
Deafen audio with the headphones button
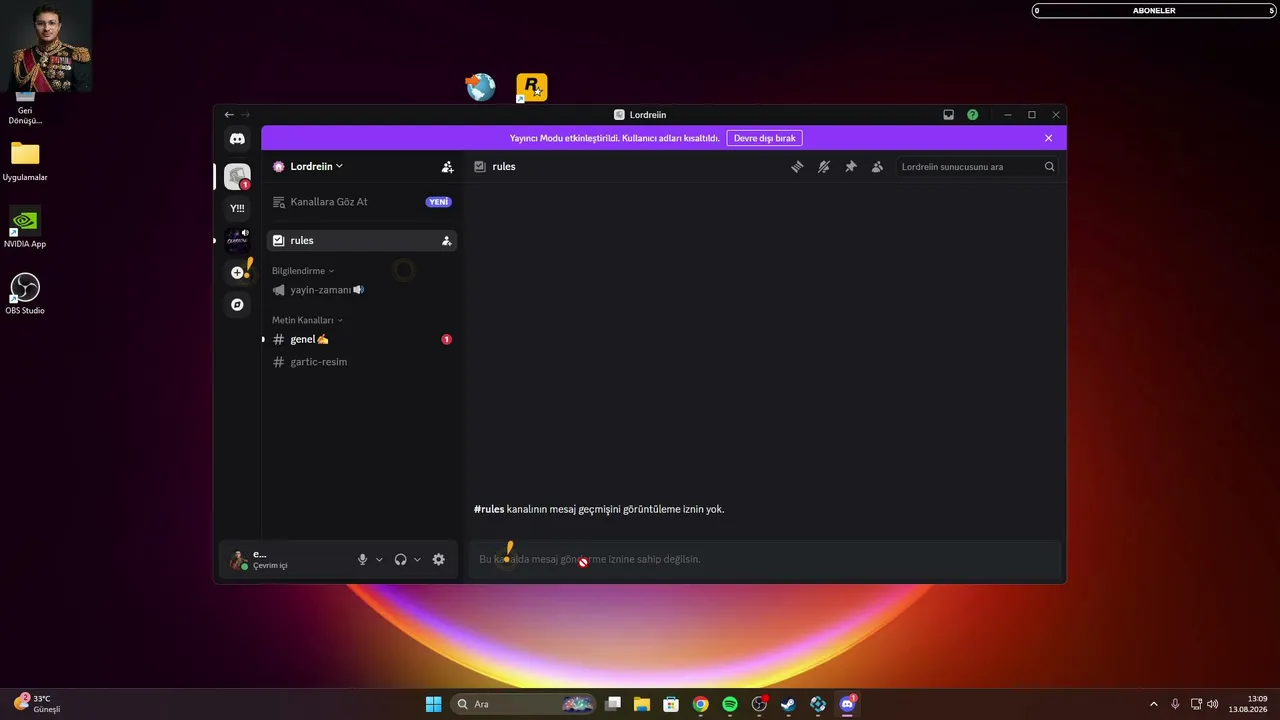coord(400,560)
